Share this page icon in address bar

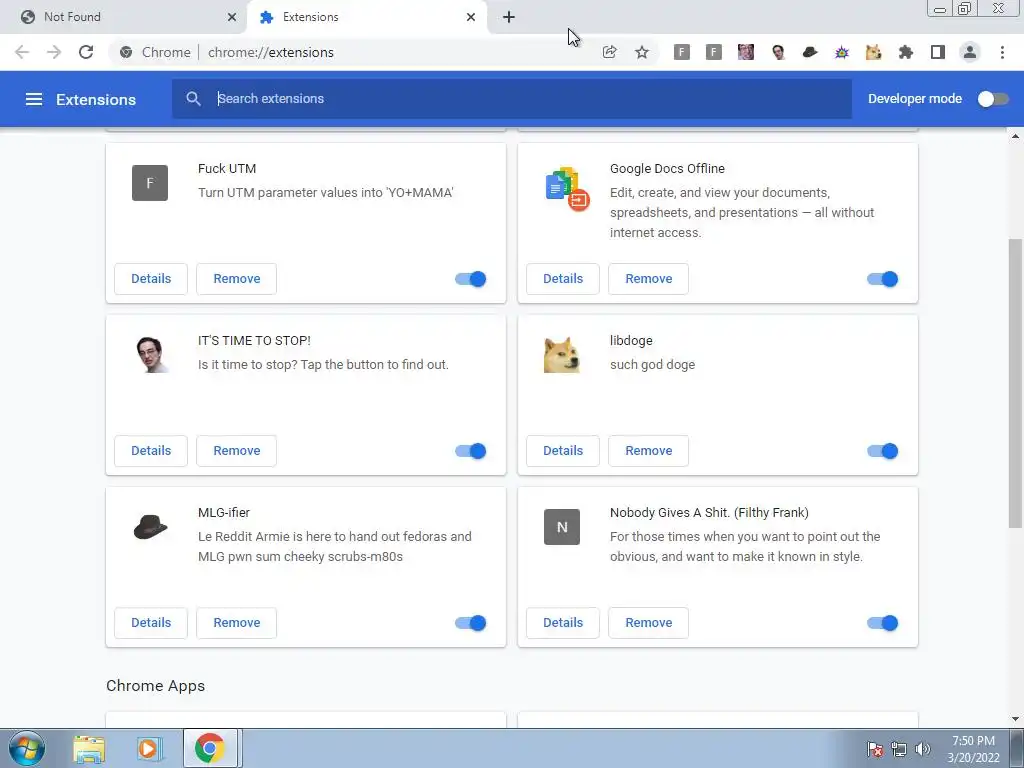[x=609, y=52]
